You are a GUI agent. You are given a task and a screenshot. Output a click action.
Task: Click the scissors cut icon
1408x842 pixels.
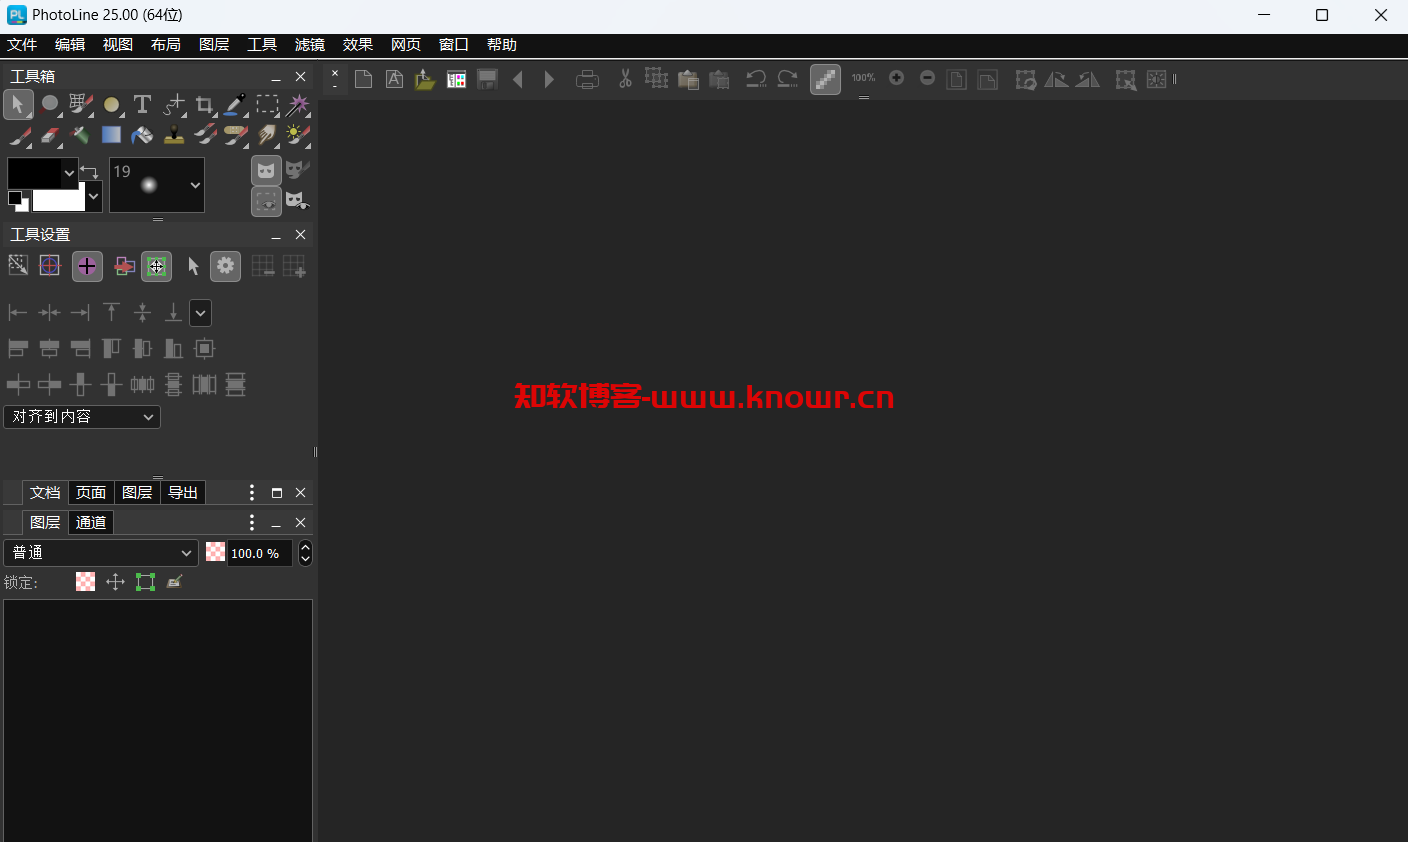coord(625,79)
